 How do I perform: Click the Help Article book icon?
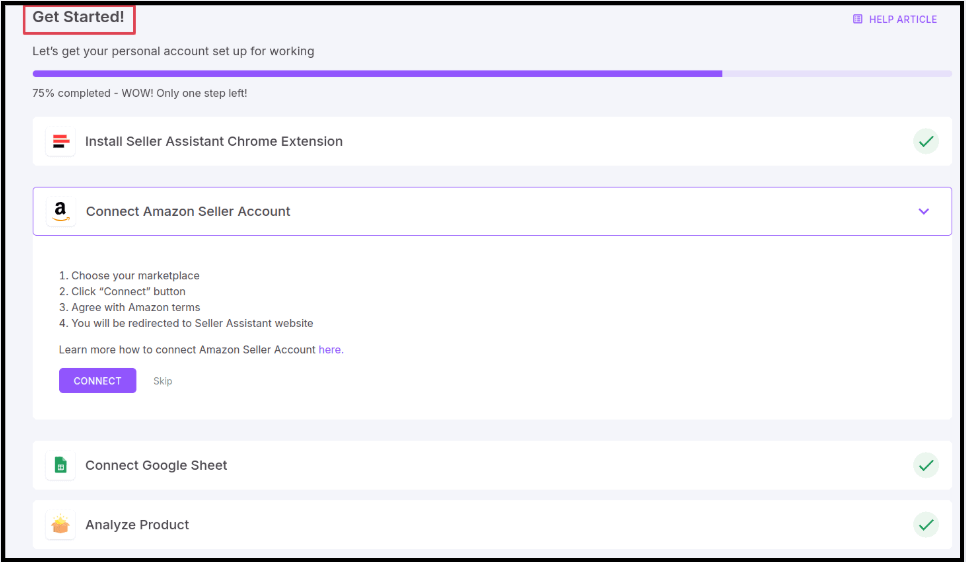pos(857,19)
